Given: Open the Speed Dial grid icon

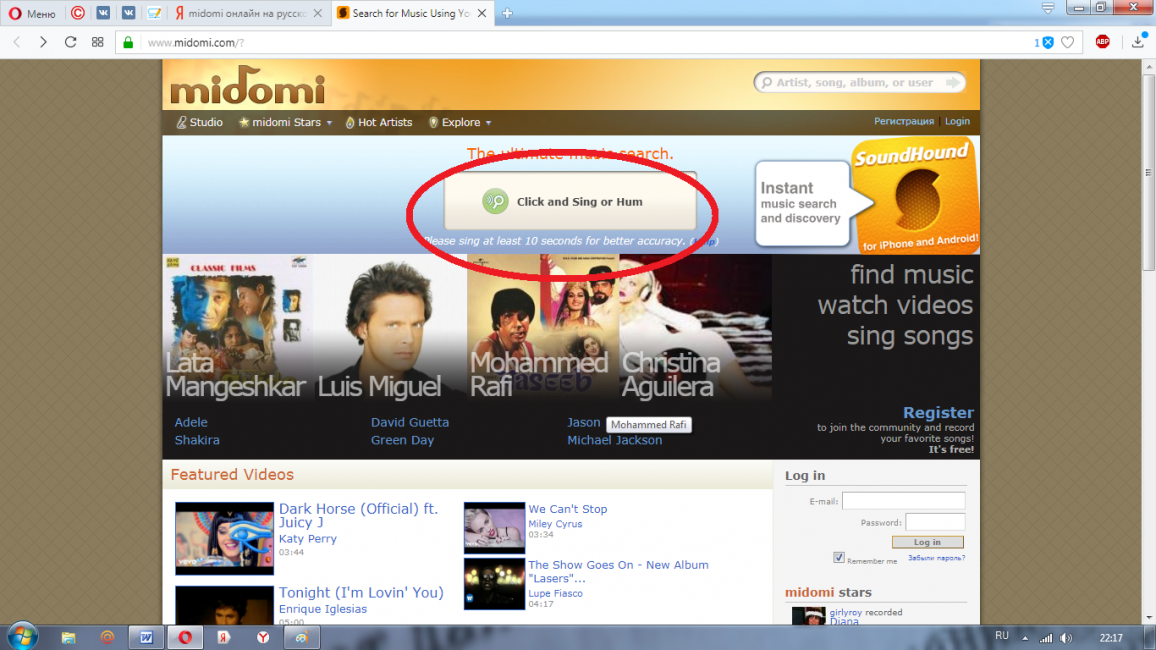Looking at the screenshot, I should pyautogui.click(x=97, y=42).
